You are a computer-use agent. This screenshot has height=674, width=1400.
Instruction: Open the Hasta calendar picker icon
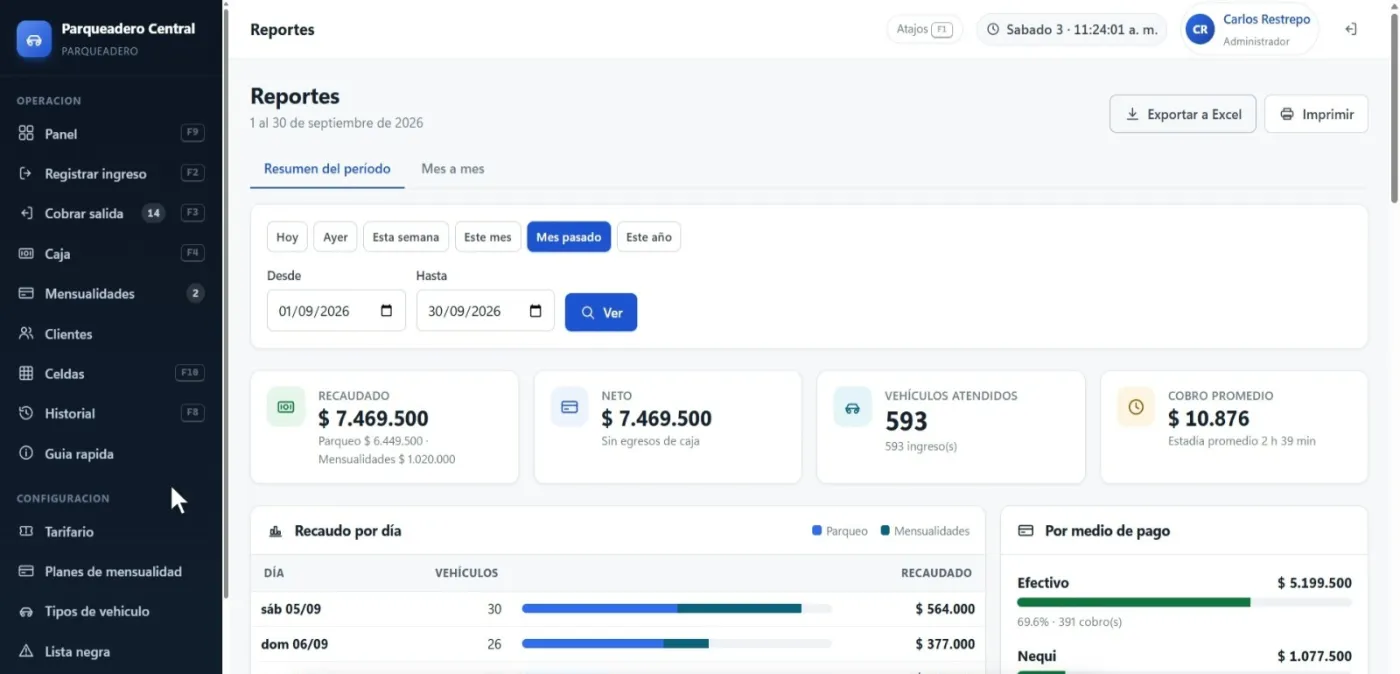point(536,311)
